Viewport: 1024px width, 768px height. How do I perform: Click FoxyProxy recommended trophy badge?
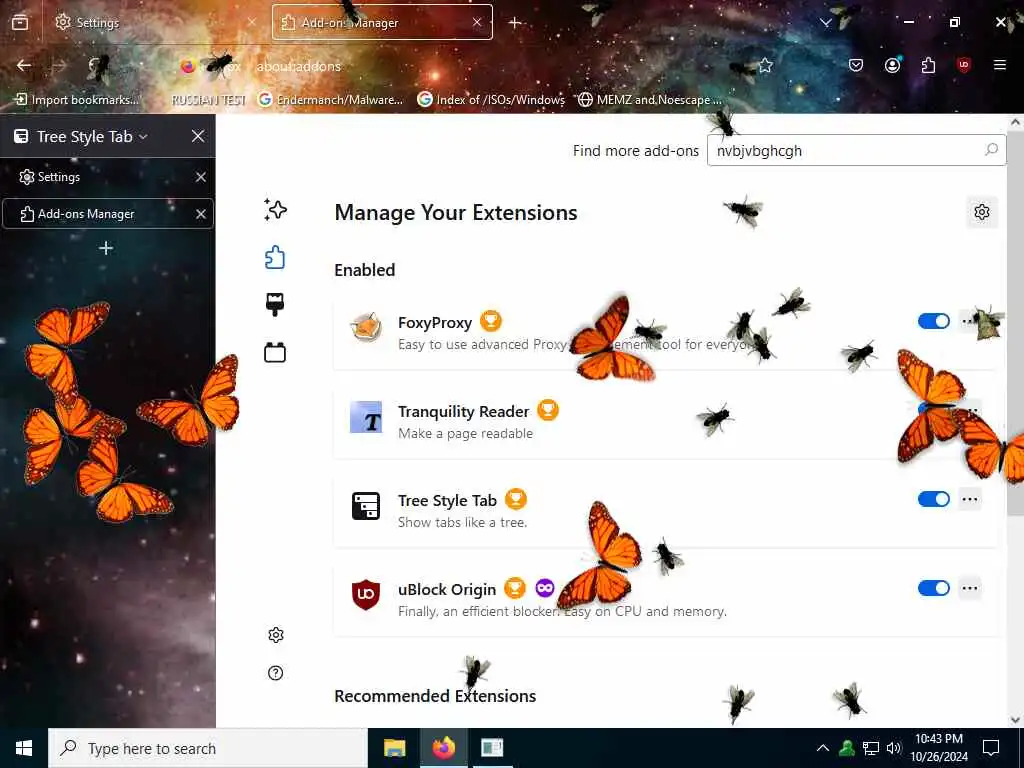pos(490,321)
